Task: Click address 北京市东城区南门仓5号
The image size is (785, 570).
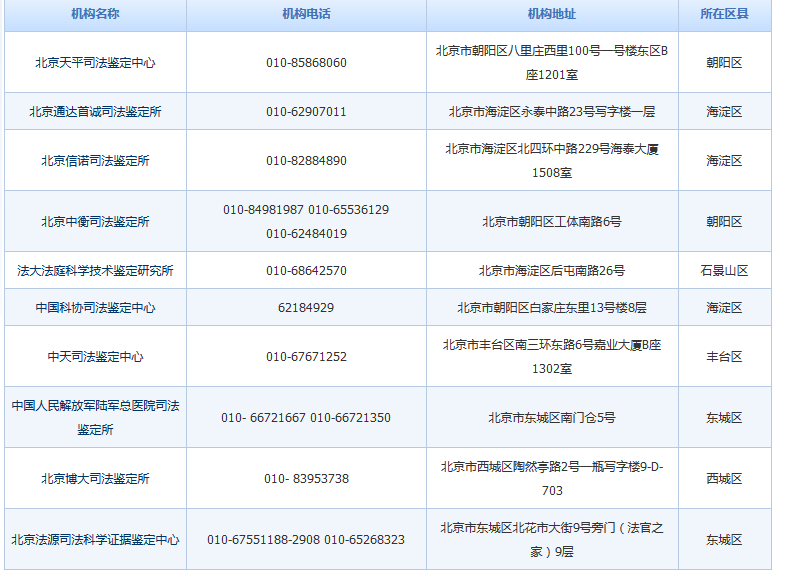Action: click(552, 418)
